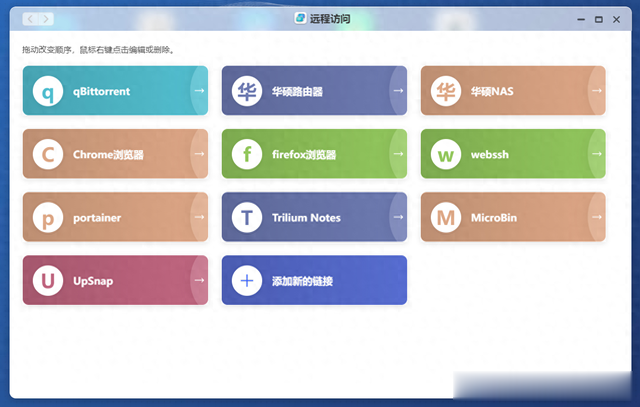Go forward with the right chevron
This screenshot has width=640, height=407.
coord(46,19)
